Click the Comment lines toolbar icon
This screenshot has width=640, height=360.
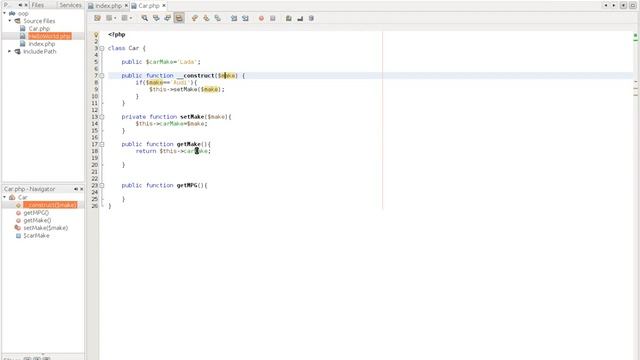click(x=289, y=18)
